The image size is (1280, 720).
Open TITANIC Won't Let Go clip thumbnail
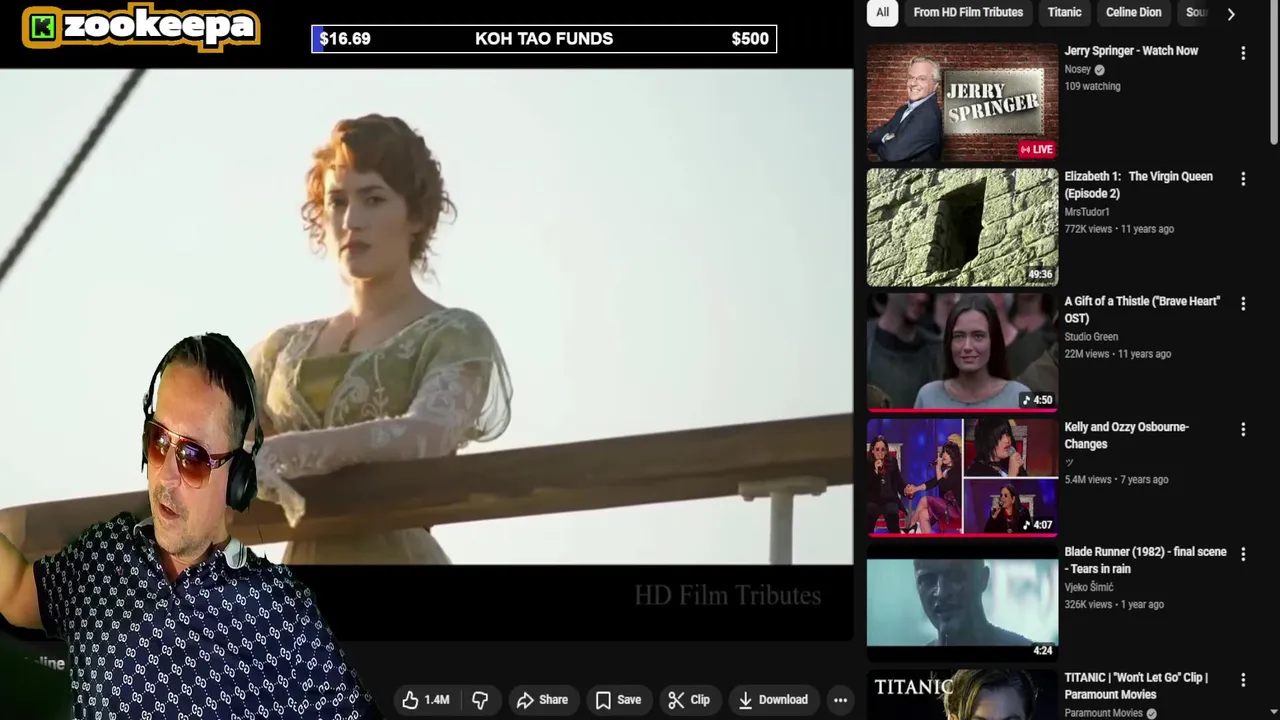coord(962,694)
